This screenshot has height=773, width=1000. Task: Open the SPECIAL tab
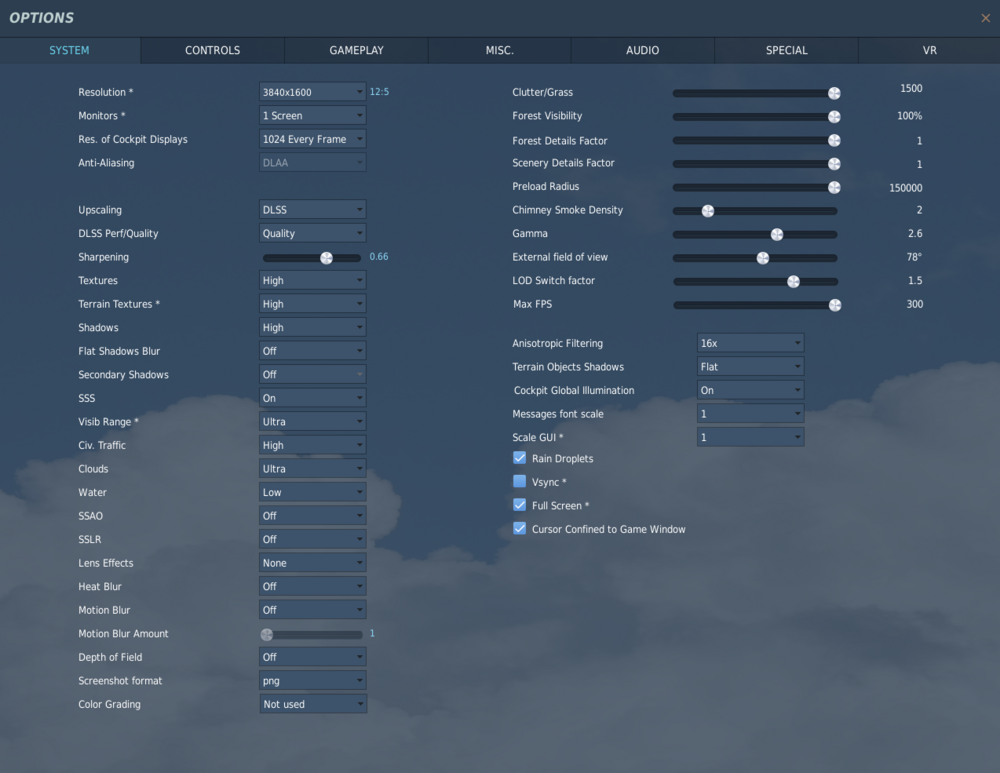click(786, 50)
